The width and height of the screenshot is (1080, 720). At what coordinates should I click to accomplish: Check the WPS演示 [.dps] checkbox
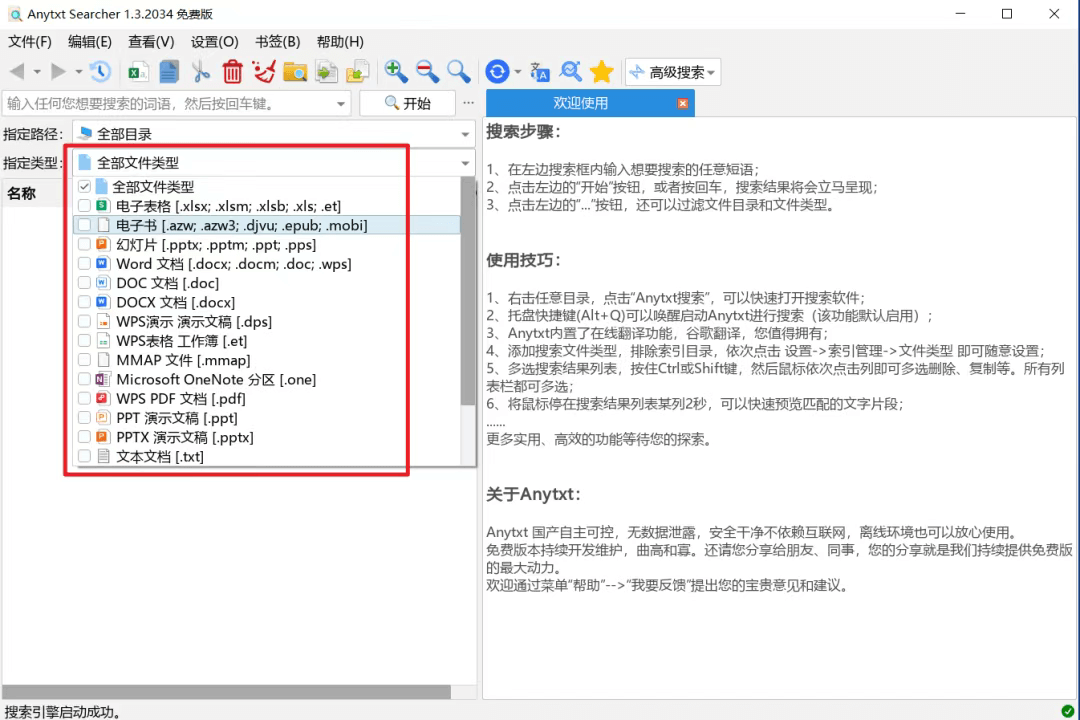click(x=84, y=322)
